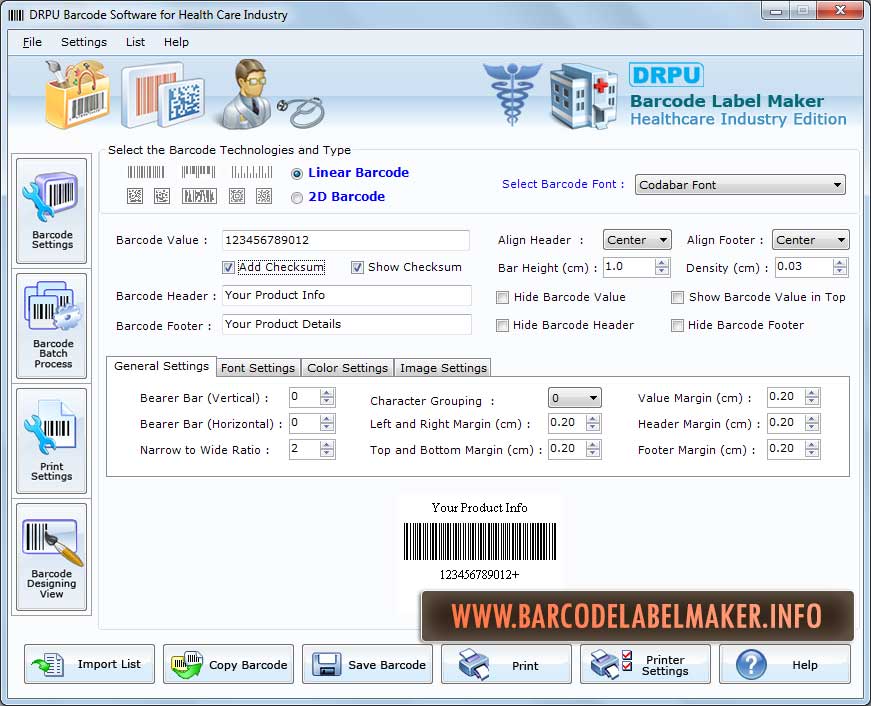Open Align Header dropdown

(637, 240)
